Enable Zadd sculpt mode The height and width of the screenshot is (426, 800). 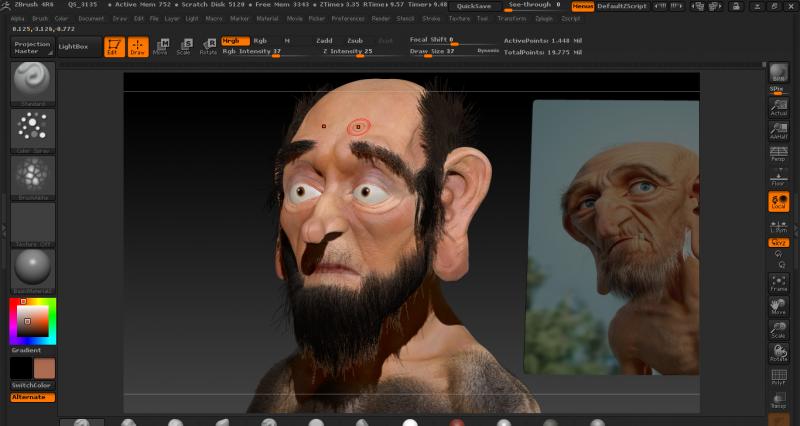pos(324,41)
